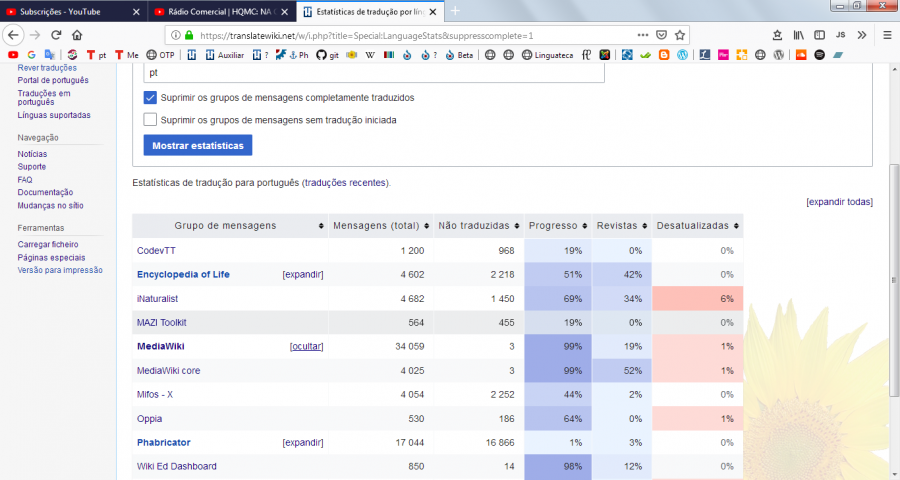Open the CodevTT message group
The width and height of the screenshot is (900, 480).
[156, 250]
